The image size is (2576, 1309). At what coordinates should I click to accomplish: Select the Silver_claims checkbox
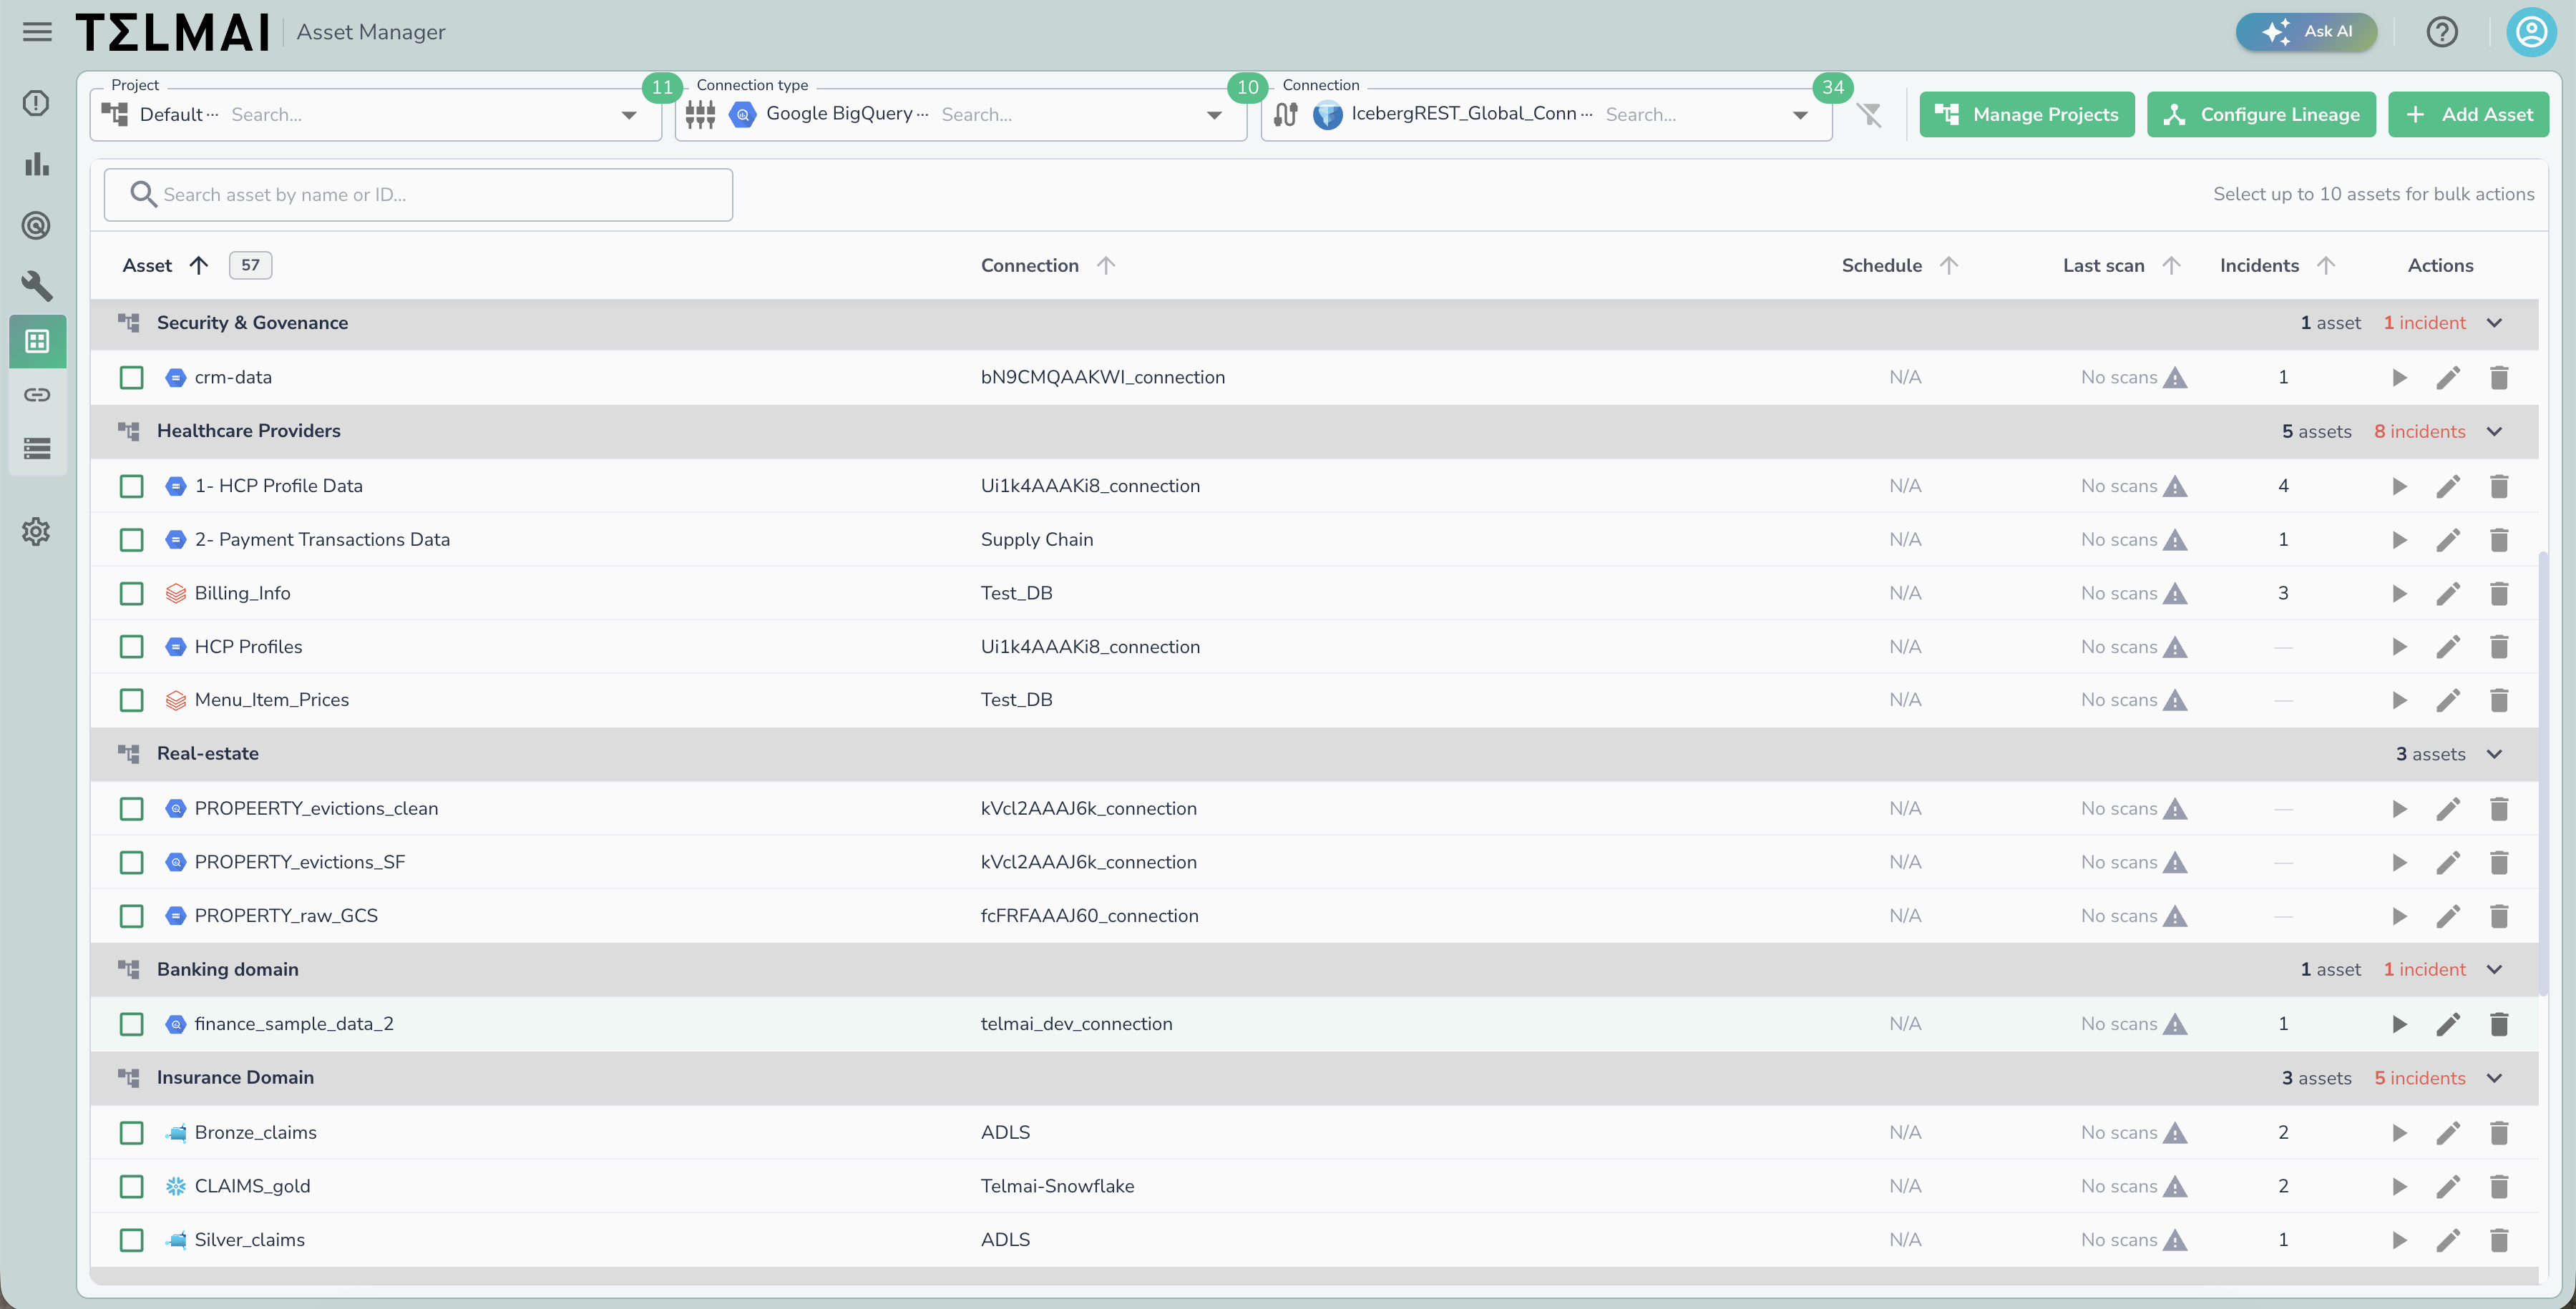coord(131,1240)
